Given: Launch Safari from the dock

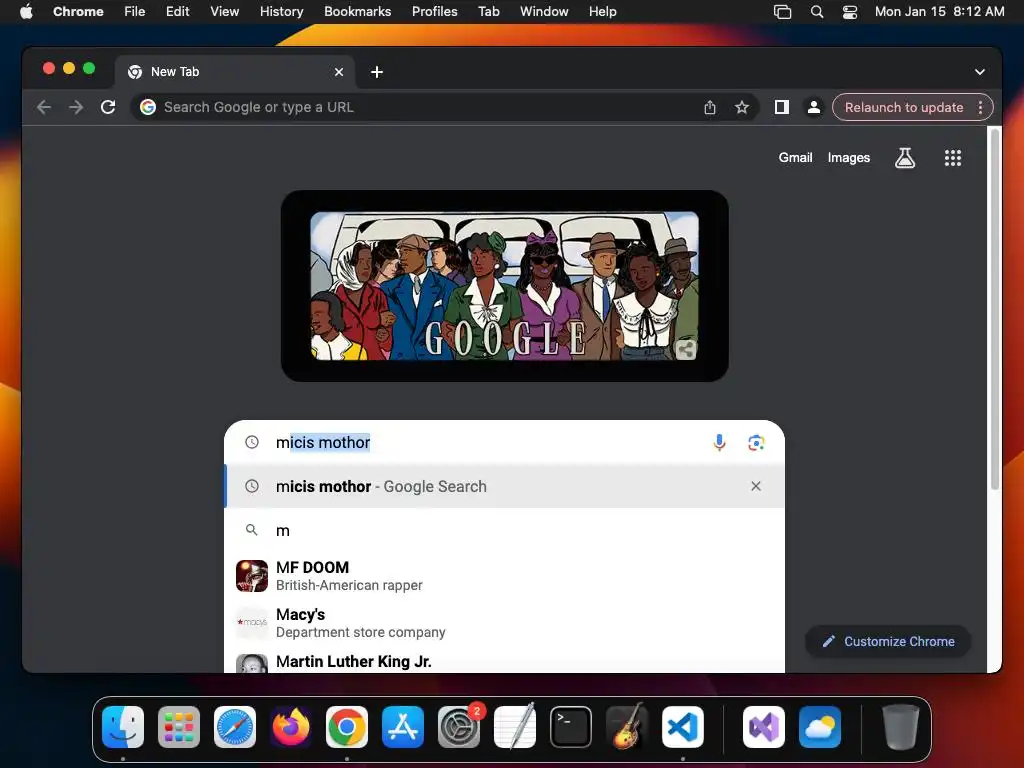Looking at the screenshot, I should (x=235, y=727).
